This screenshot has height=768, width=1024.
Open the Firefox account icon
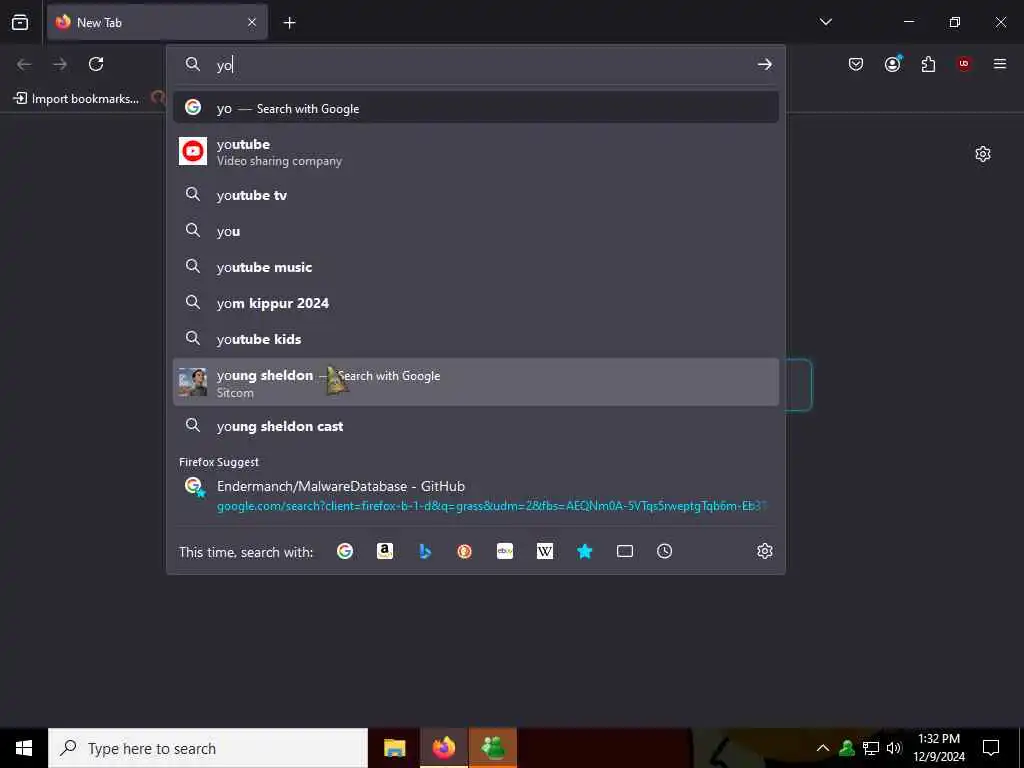pos(892,64)
